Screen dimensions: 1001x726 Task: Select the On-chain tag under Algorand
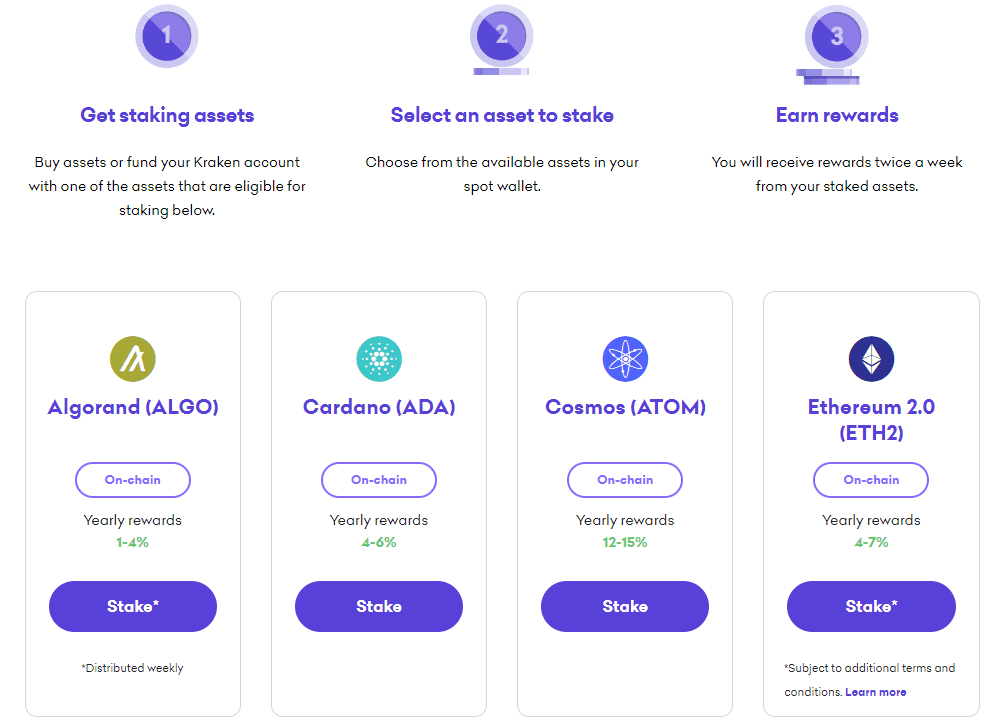coord(133,480)
